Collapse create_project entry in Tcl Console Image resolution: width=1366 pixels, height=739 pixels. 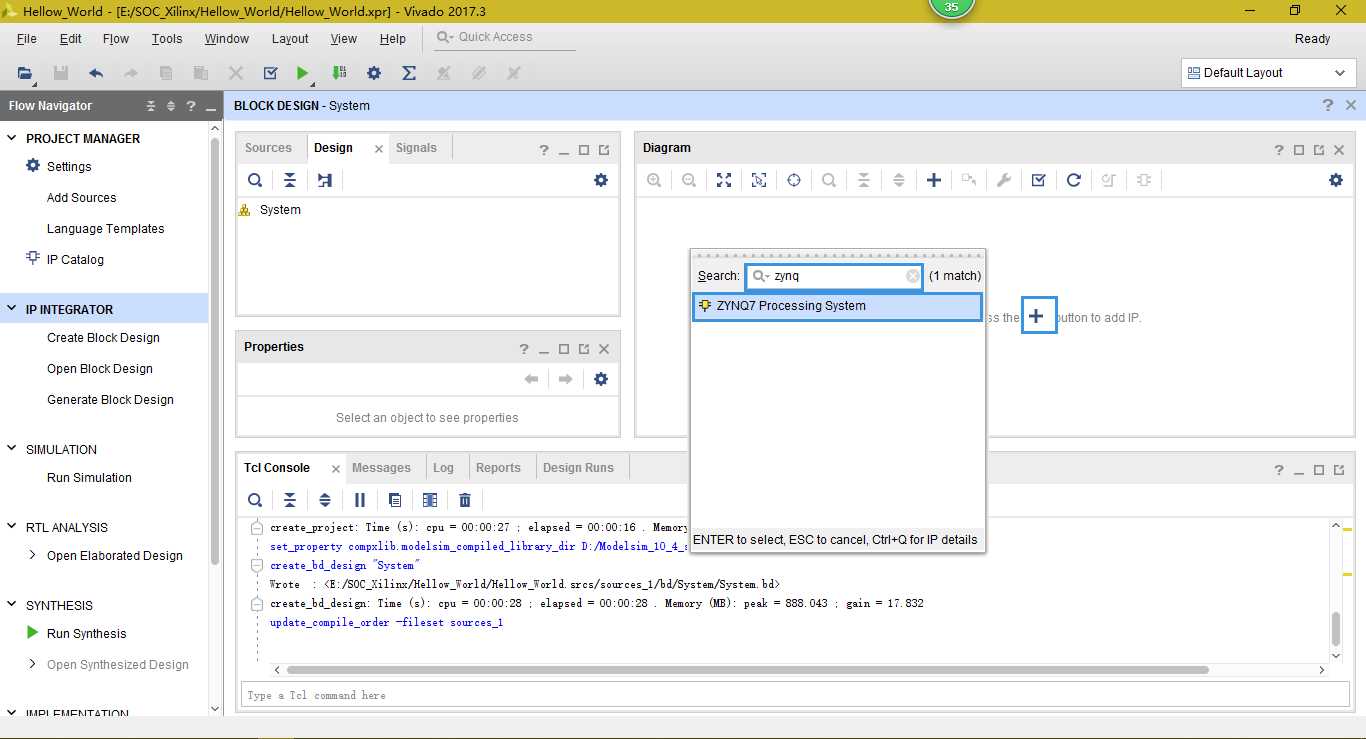click(257, 527)
